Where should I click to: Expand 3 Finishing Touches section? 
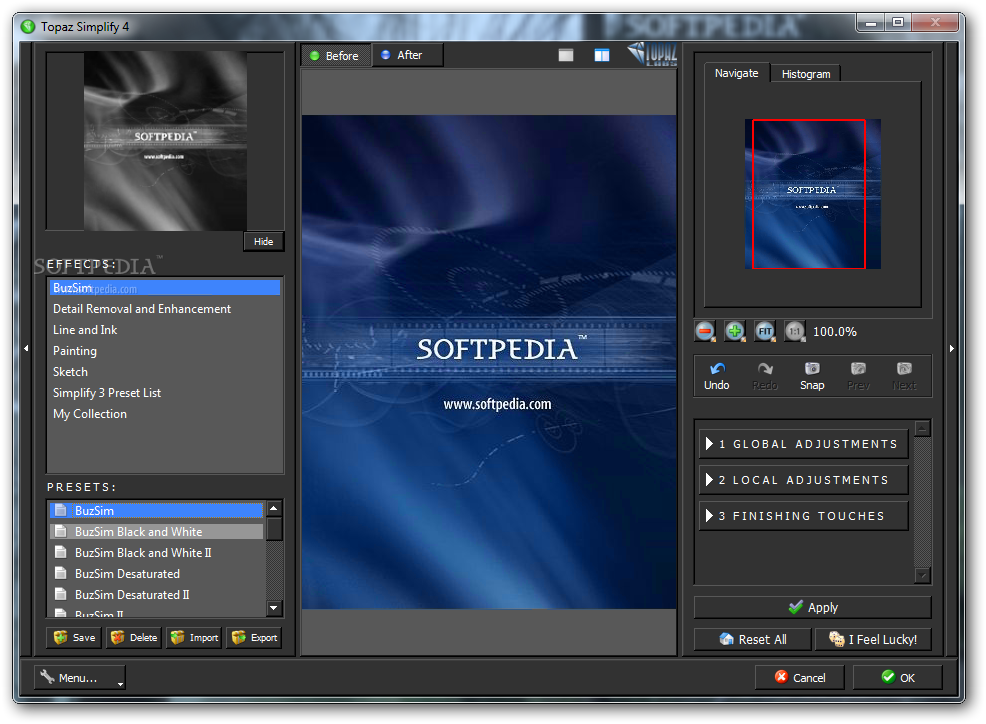coord(804,516)
